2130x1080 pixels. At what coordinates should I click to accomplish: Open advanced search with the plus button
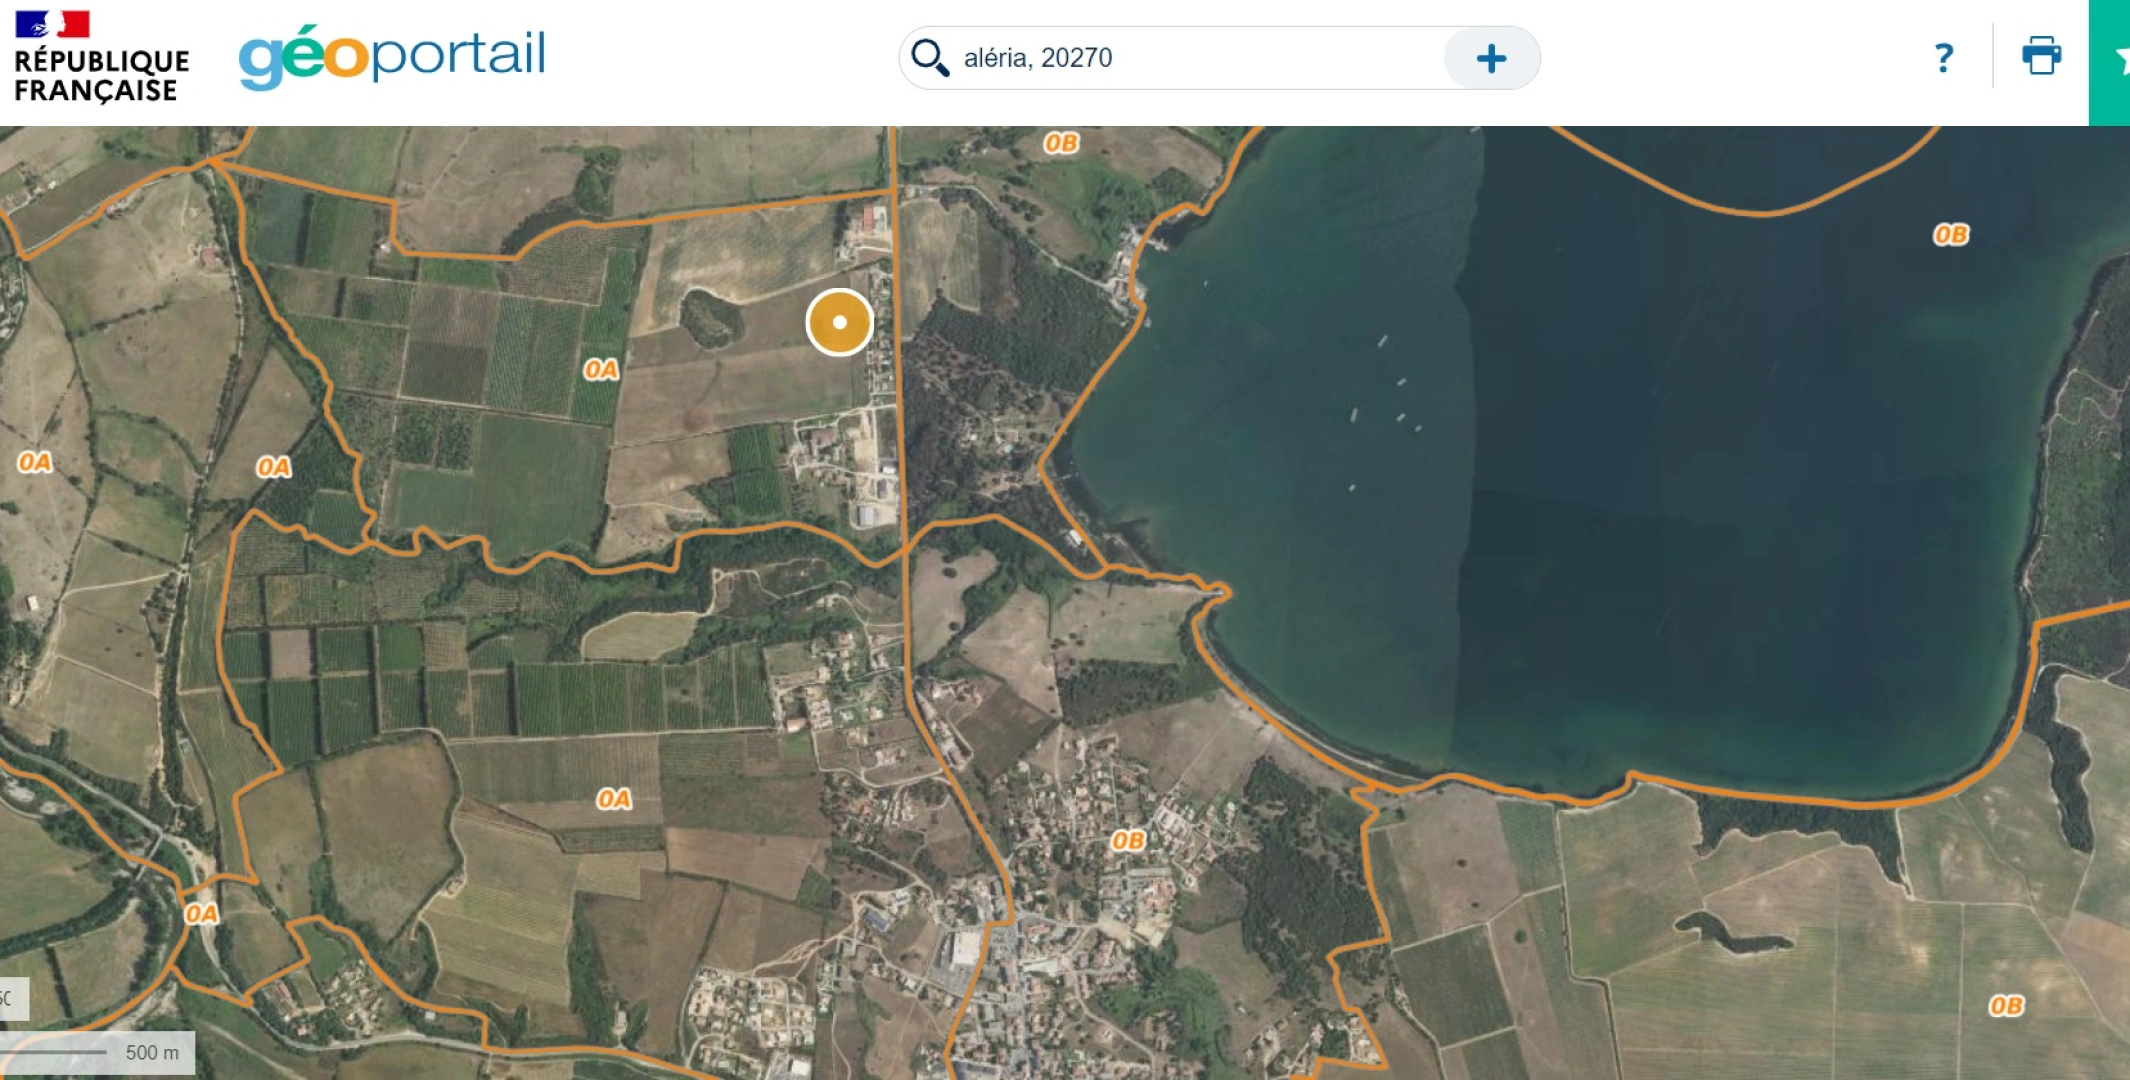pos(1491,58)
